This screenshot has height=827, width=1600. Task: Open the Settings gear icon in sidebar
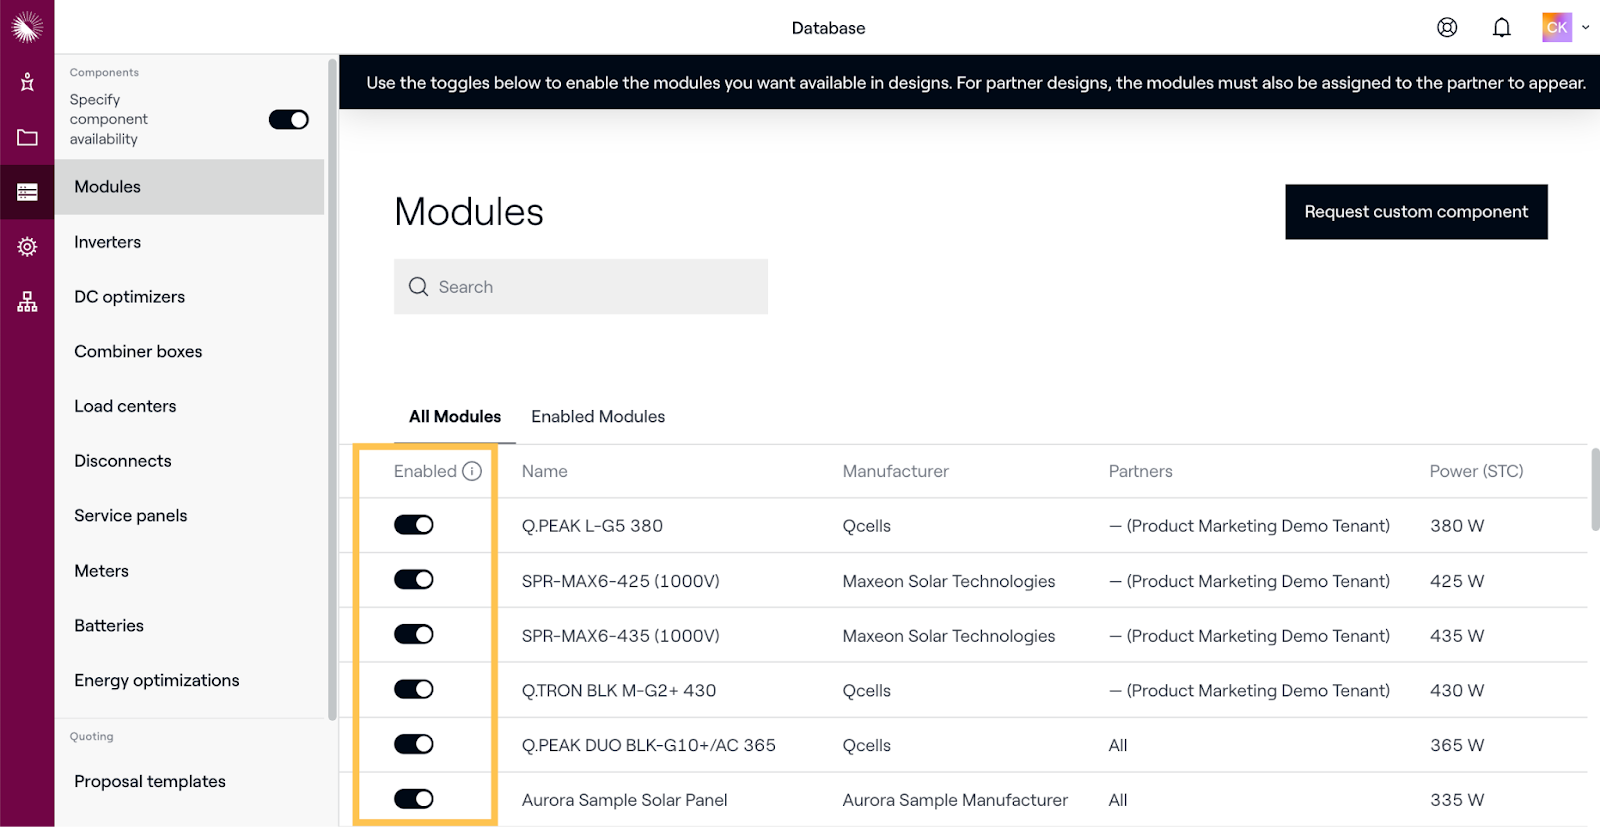27,247
